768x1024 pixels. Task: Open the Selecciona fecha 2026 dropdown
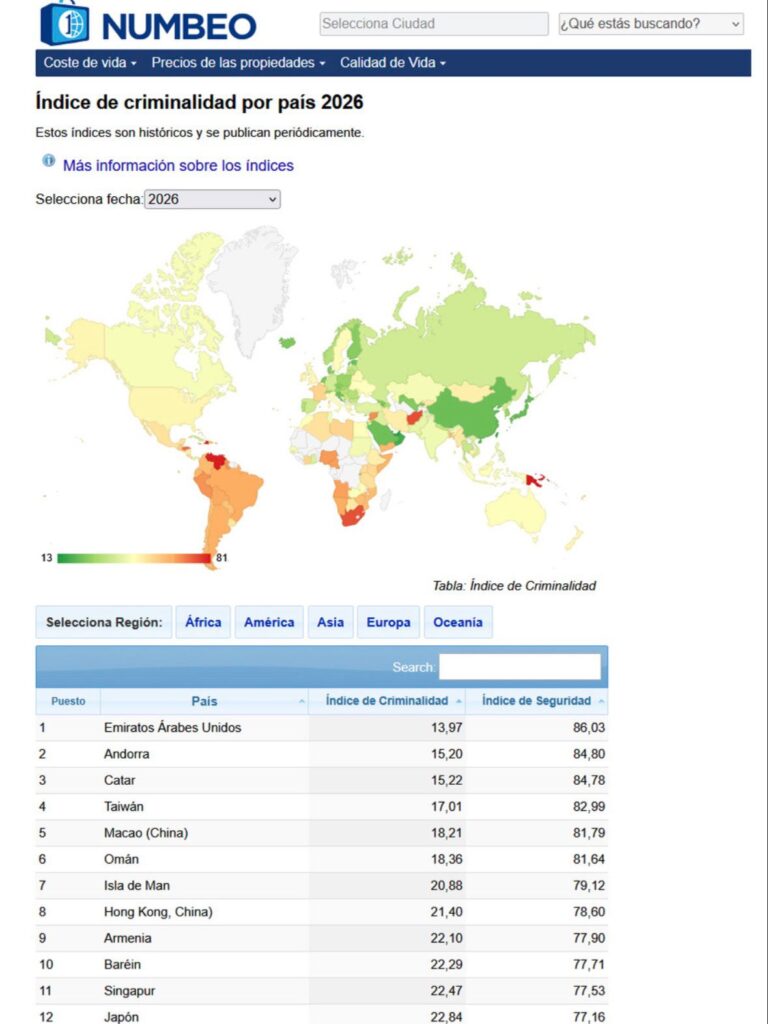tap(212, 199)
